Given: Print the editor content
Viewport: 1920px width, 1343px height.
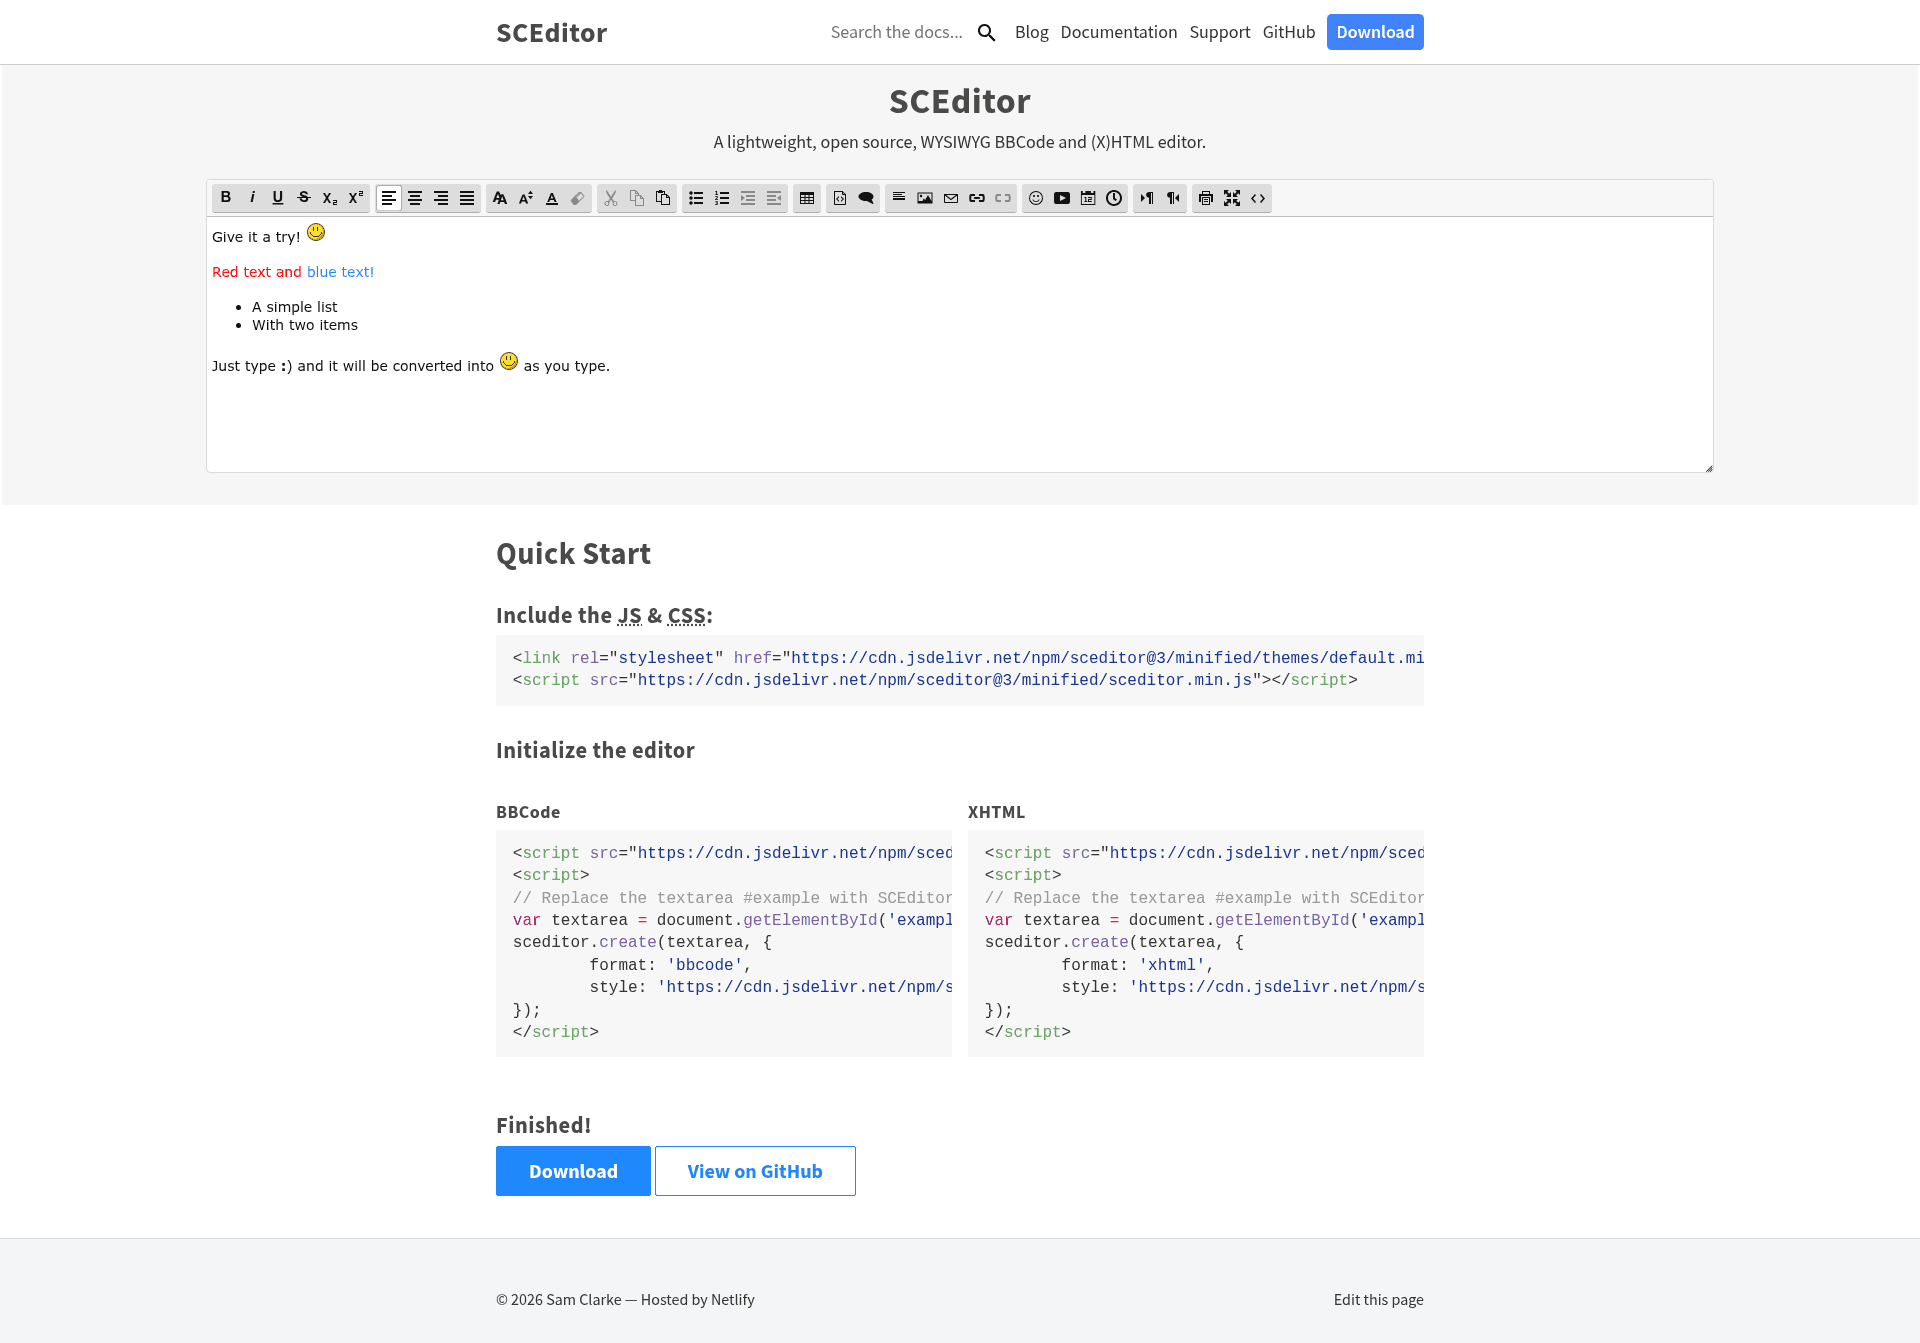Looking at the screenshot, I should (1206, 198).
